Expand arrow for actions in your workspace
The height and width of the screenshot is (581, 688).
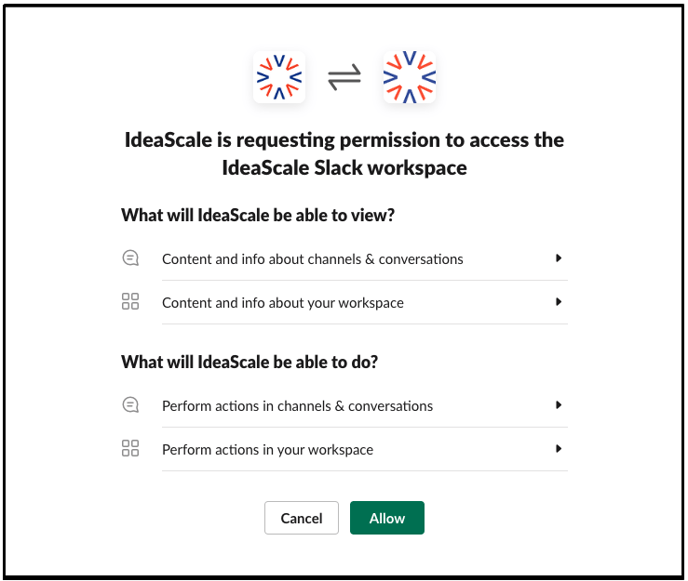pos(558,449)
